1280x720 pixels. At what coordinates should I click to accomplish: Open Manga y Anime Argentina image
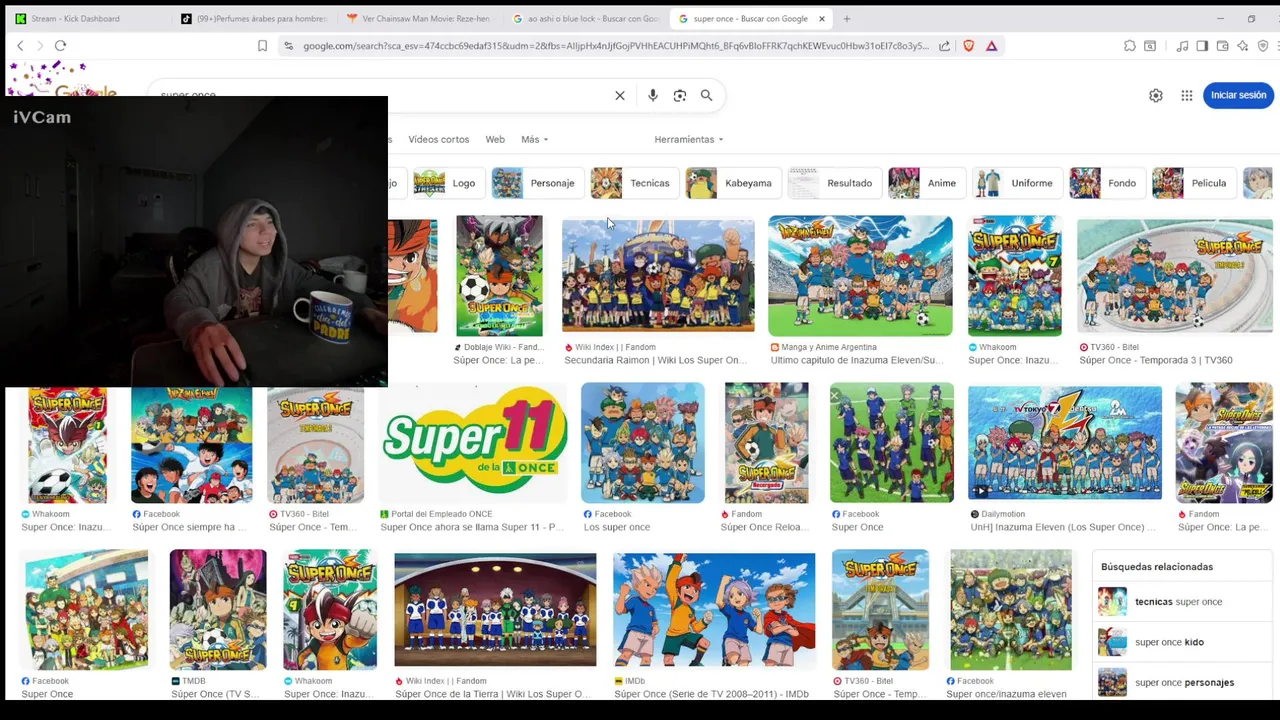pos(860,275)
